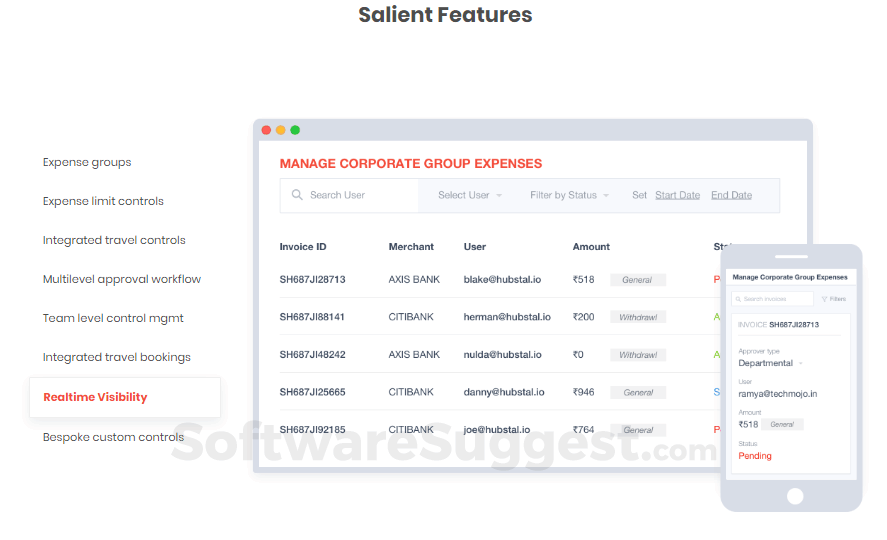
Task: Switch to the Expense limit controls tab
Action: pyautogui.click(x=103, y=201)
